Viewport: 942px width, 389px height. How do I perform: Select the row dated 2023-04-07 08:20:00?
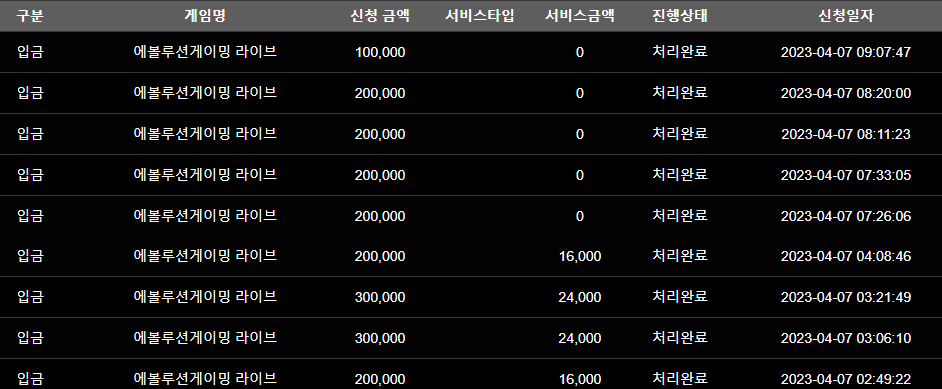tap(471, 93)
